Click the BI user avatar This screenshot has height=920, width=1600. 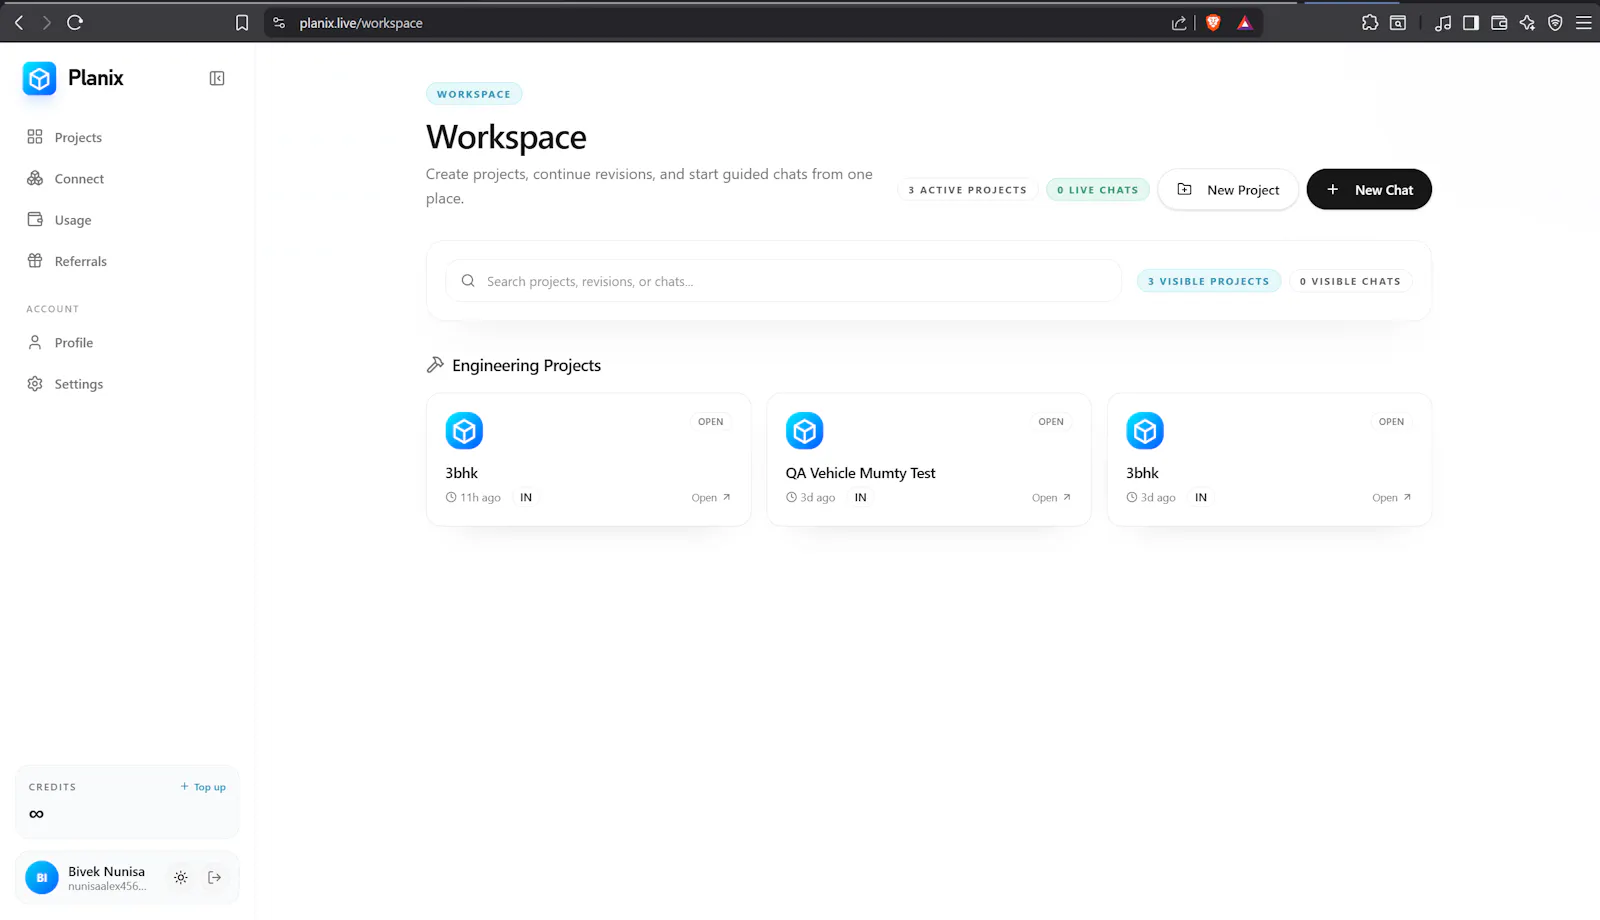coord(42,878)
